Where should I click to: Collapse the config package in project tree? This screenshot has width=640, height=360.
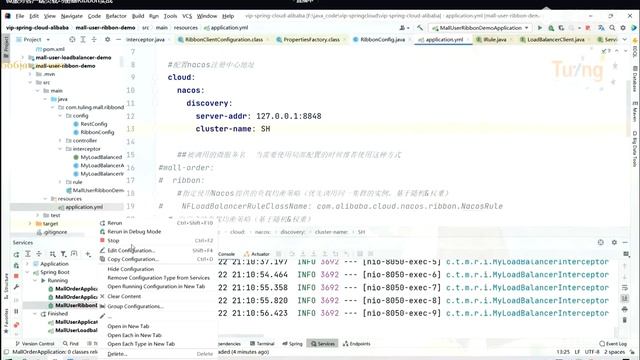point(60,116)
